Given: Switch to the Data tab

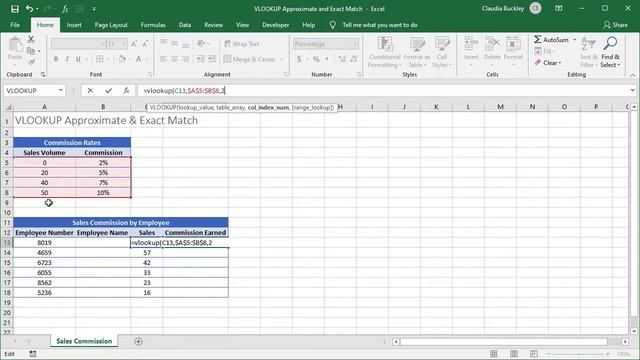Looking at the screenshot, I should click(x=184, y=25).
